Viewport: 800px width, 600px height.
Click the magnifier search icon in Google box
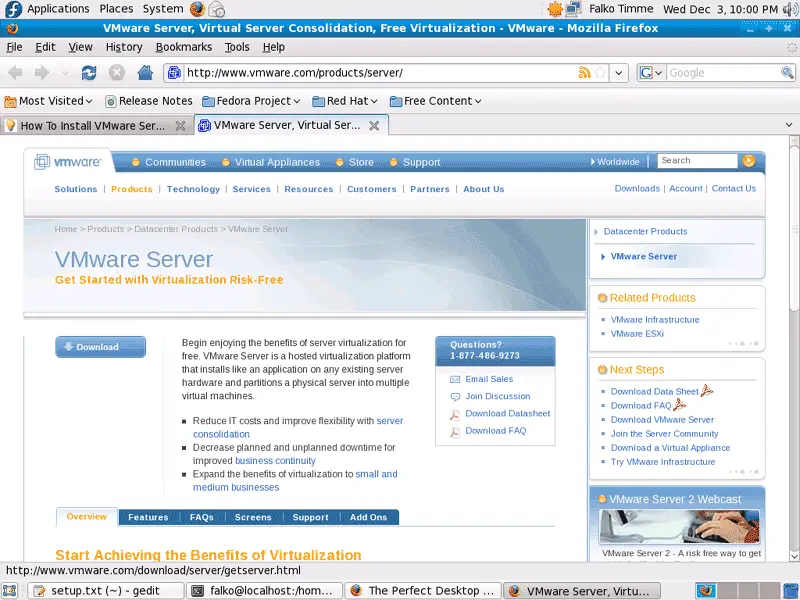787,73
